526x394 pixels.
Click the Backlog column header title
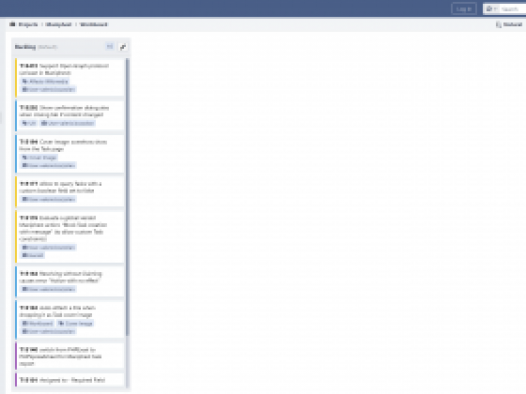[25, 47]
